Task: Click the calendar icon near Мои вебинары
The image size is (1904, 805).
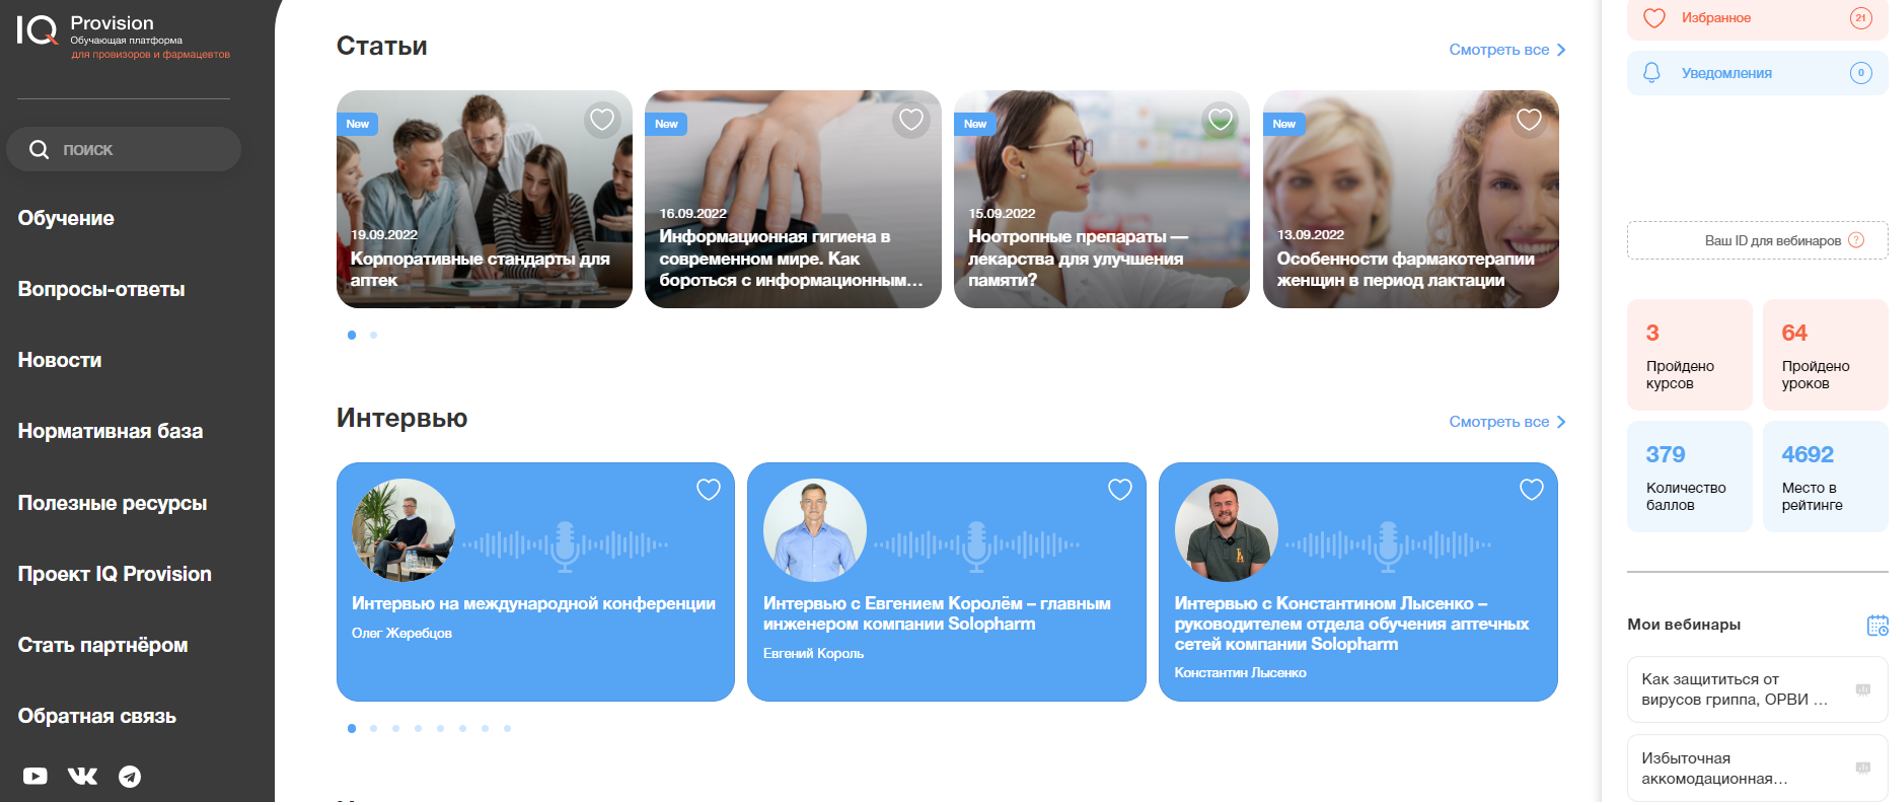Action: point(1877,625)
